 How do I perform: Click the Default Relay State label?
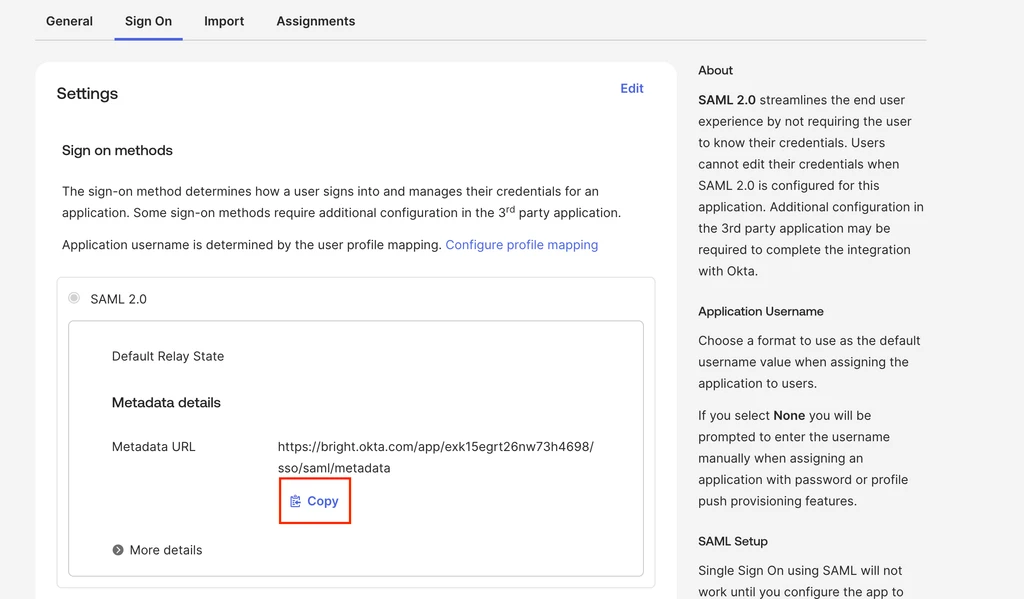point(168,356)
